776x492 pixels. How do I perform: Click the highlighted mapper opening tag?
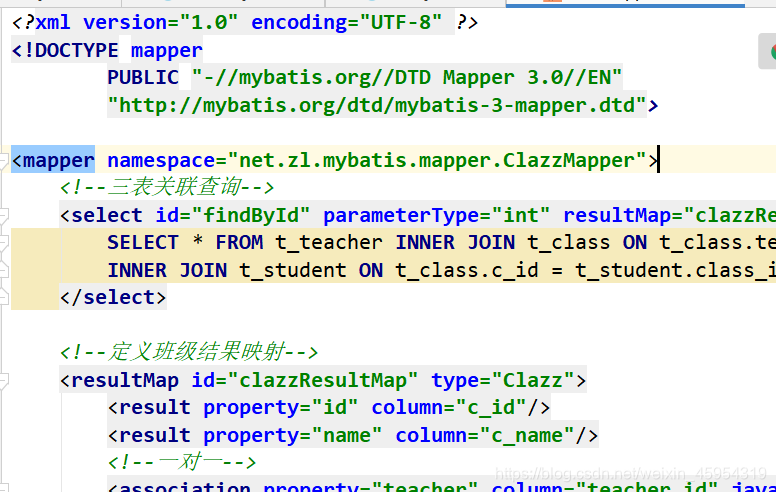click(53, 160)
